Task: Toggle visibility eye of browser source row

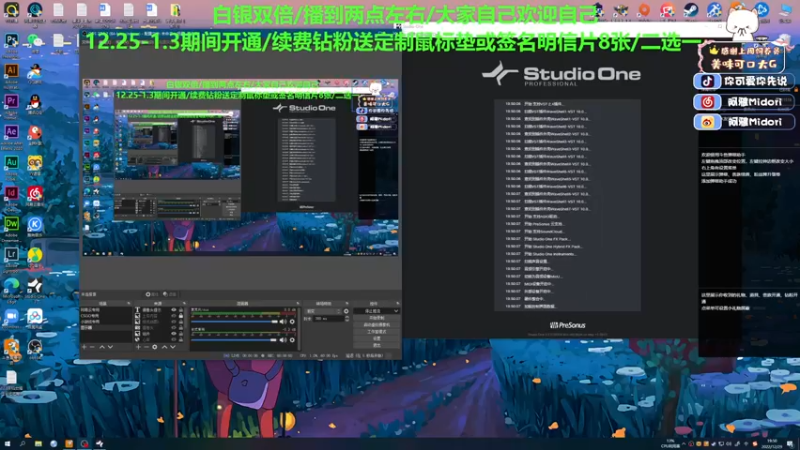Action: pos(174,339)
